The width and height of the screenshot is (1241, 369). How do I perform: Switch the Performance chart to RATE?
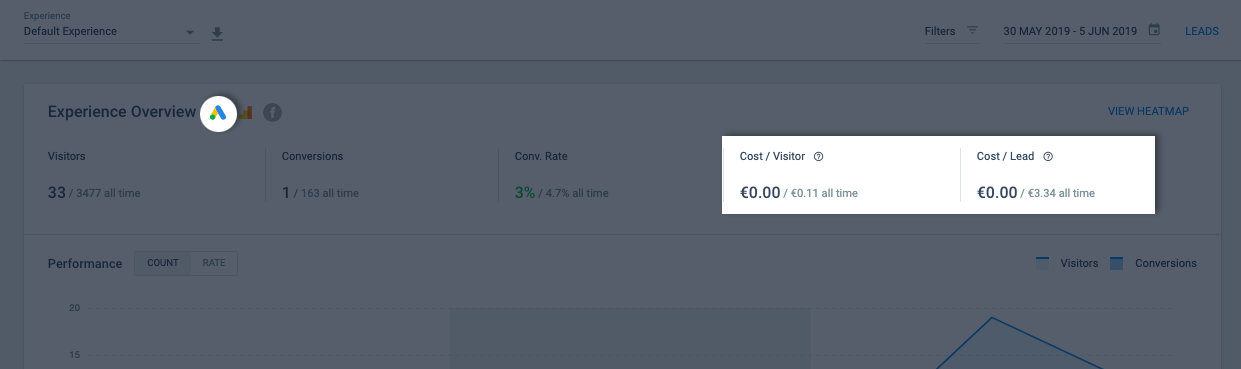tap(214, 264)
